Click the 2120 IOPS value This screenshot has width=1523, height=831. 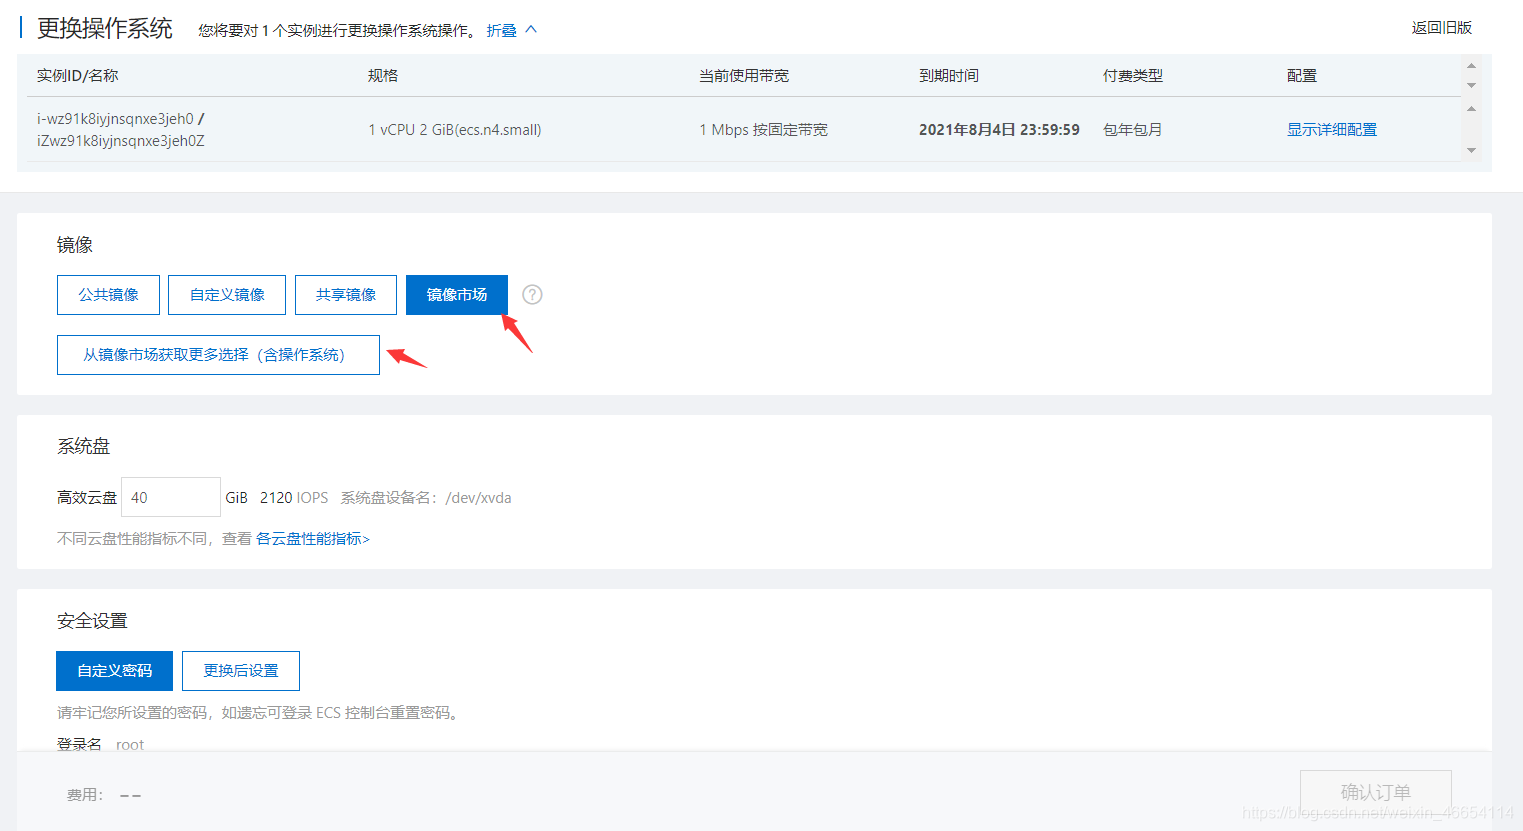coord(294,498)
